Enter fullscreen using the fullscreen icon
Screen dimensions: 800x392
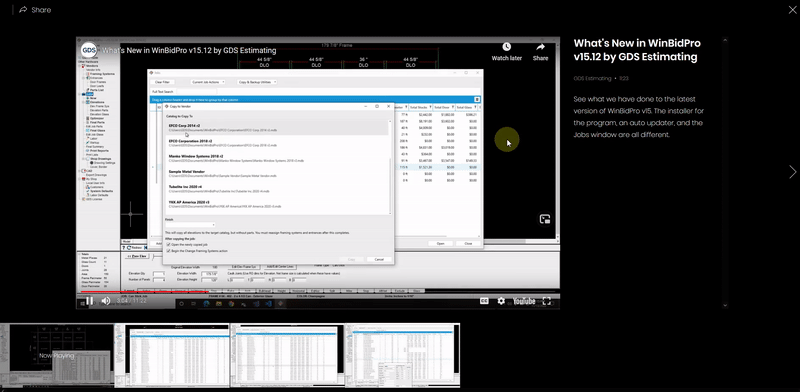(546, 301)
